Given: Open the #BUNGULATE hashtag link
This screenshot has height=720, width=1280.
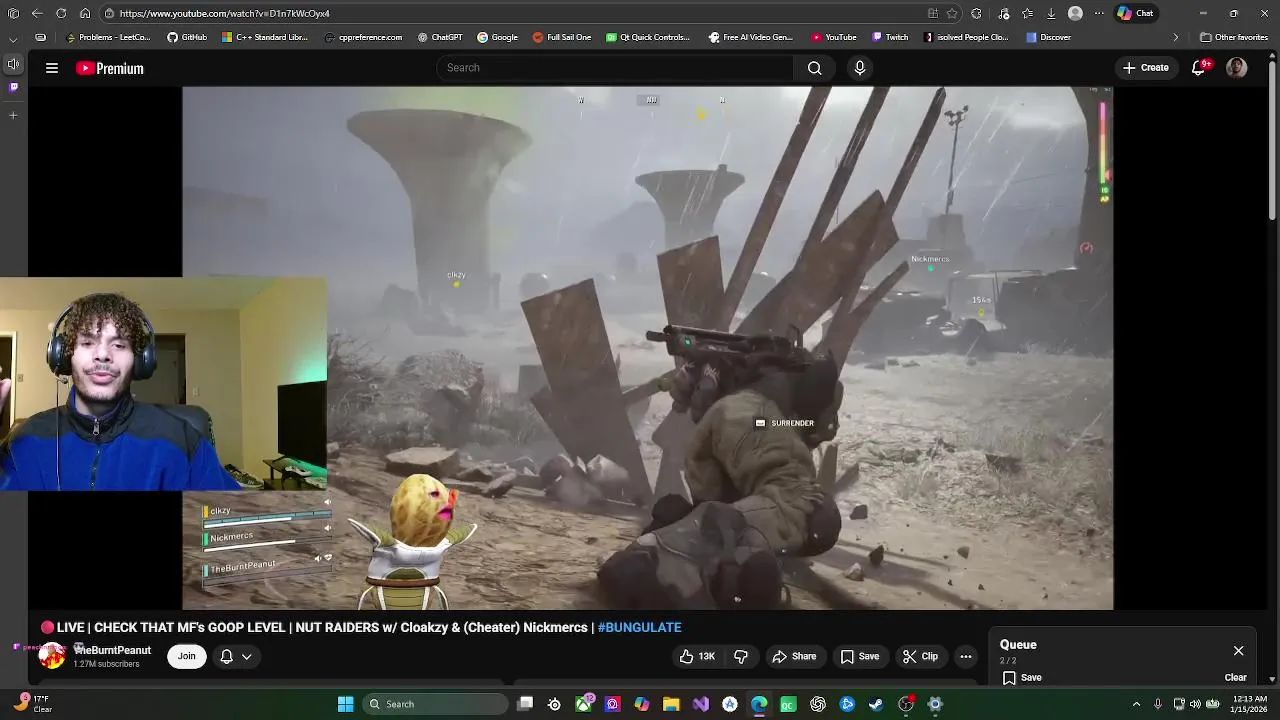Looking at the screenshot, I should tap(639, 627).
